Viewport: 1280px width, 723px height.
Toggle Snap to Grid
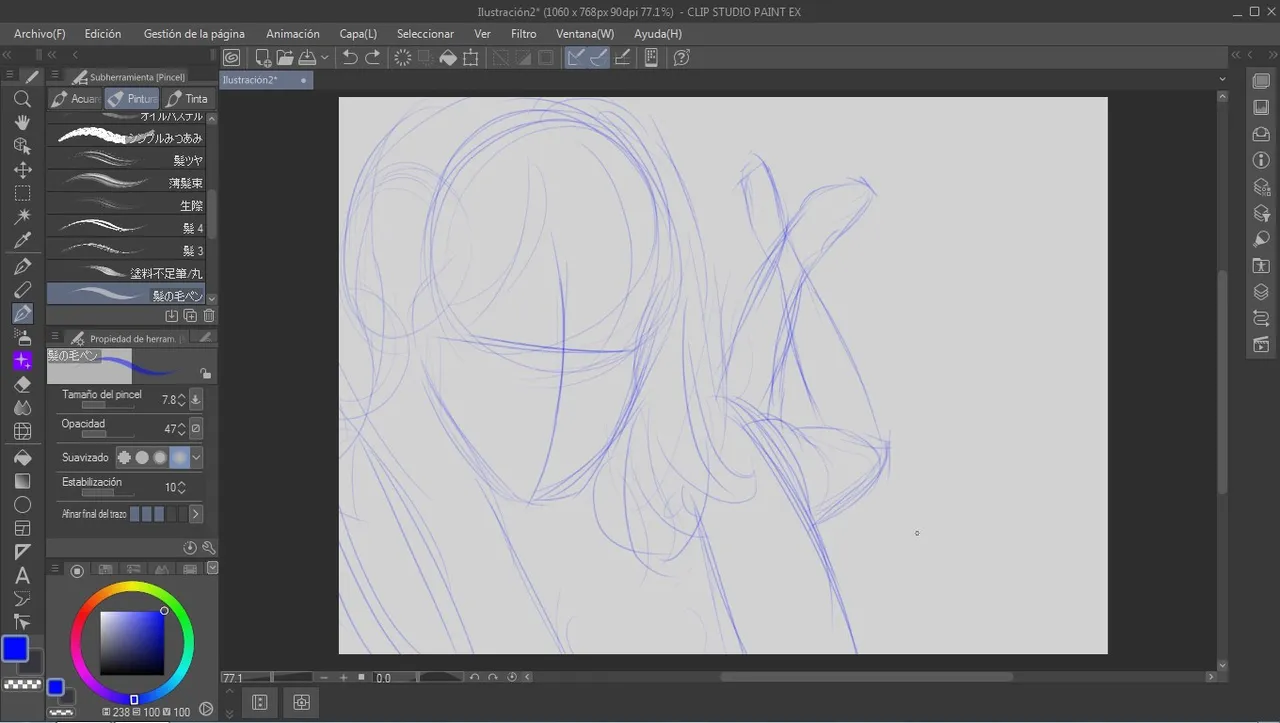622,58
